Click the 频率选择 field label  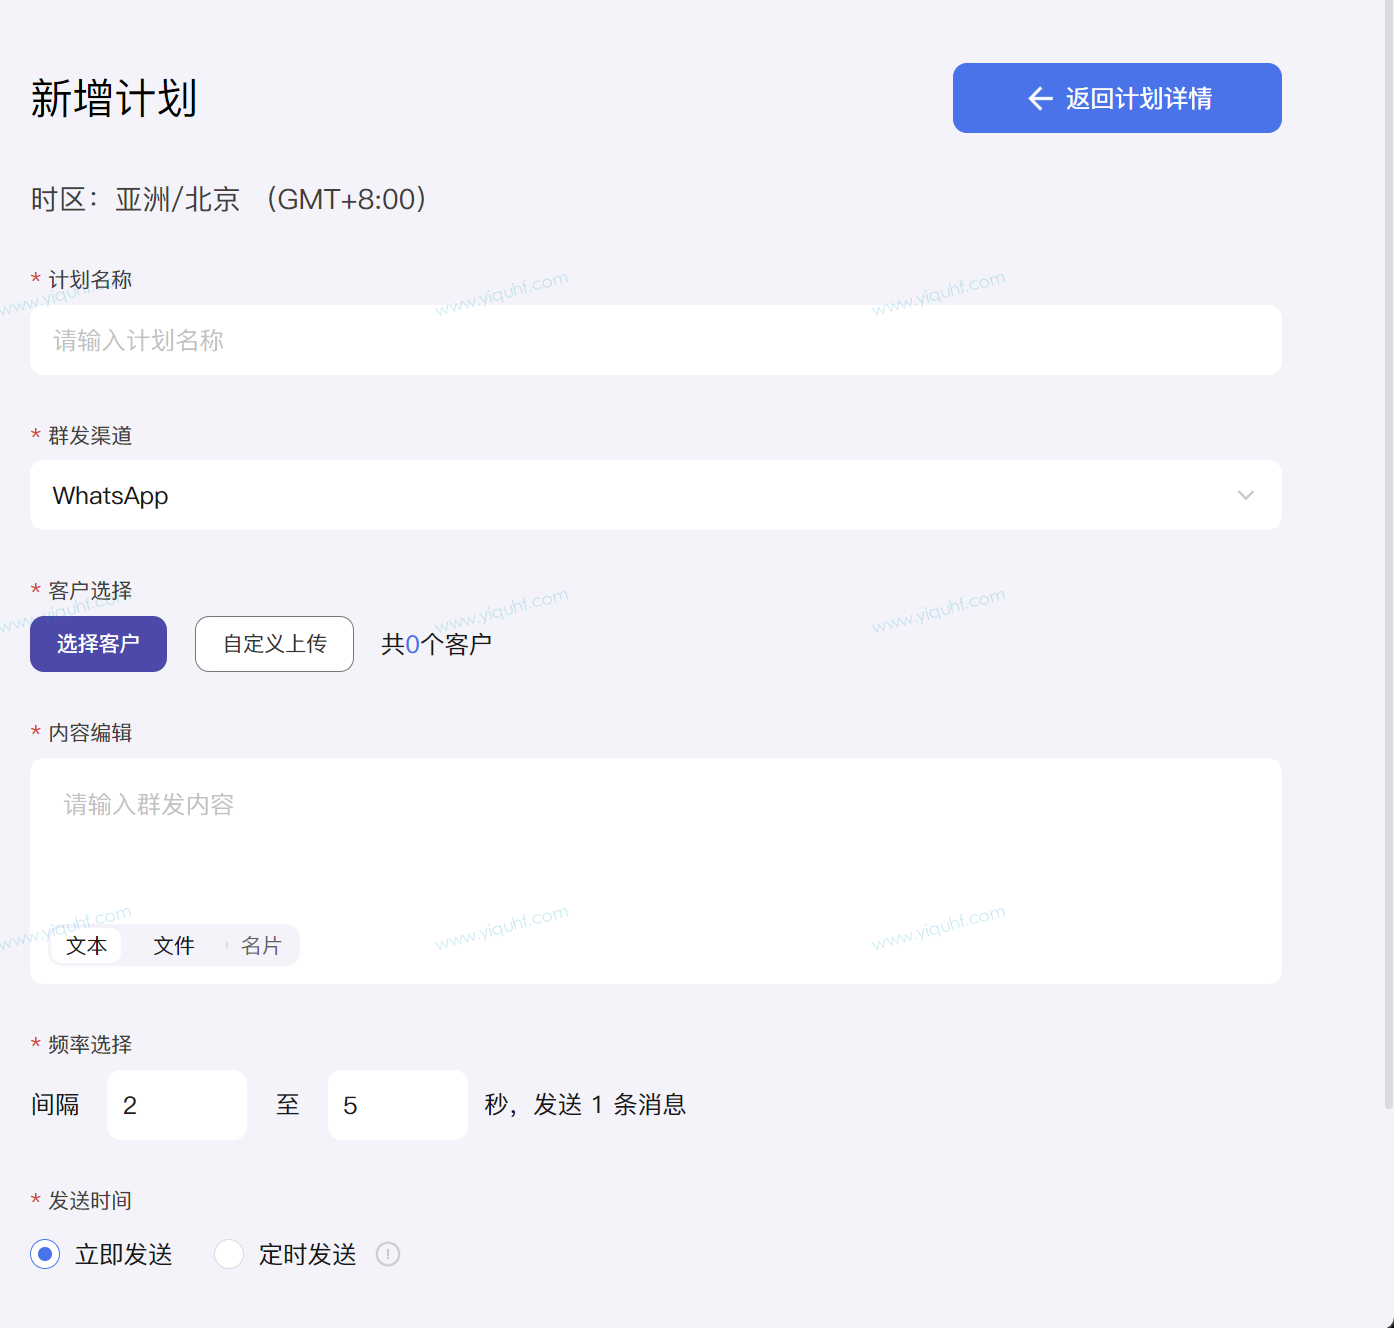90,1045
